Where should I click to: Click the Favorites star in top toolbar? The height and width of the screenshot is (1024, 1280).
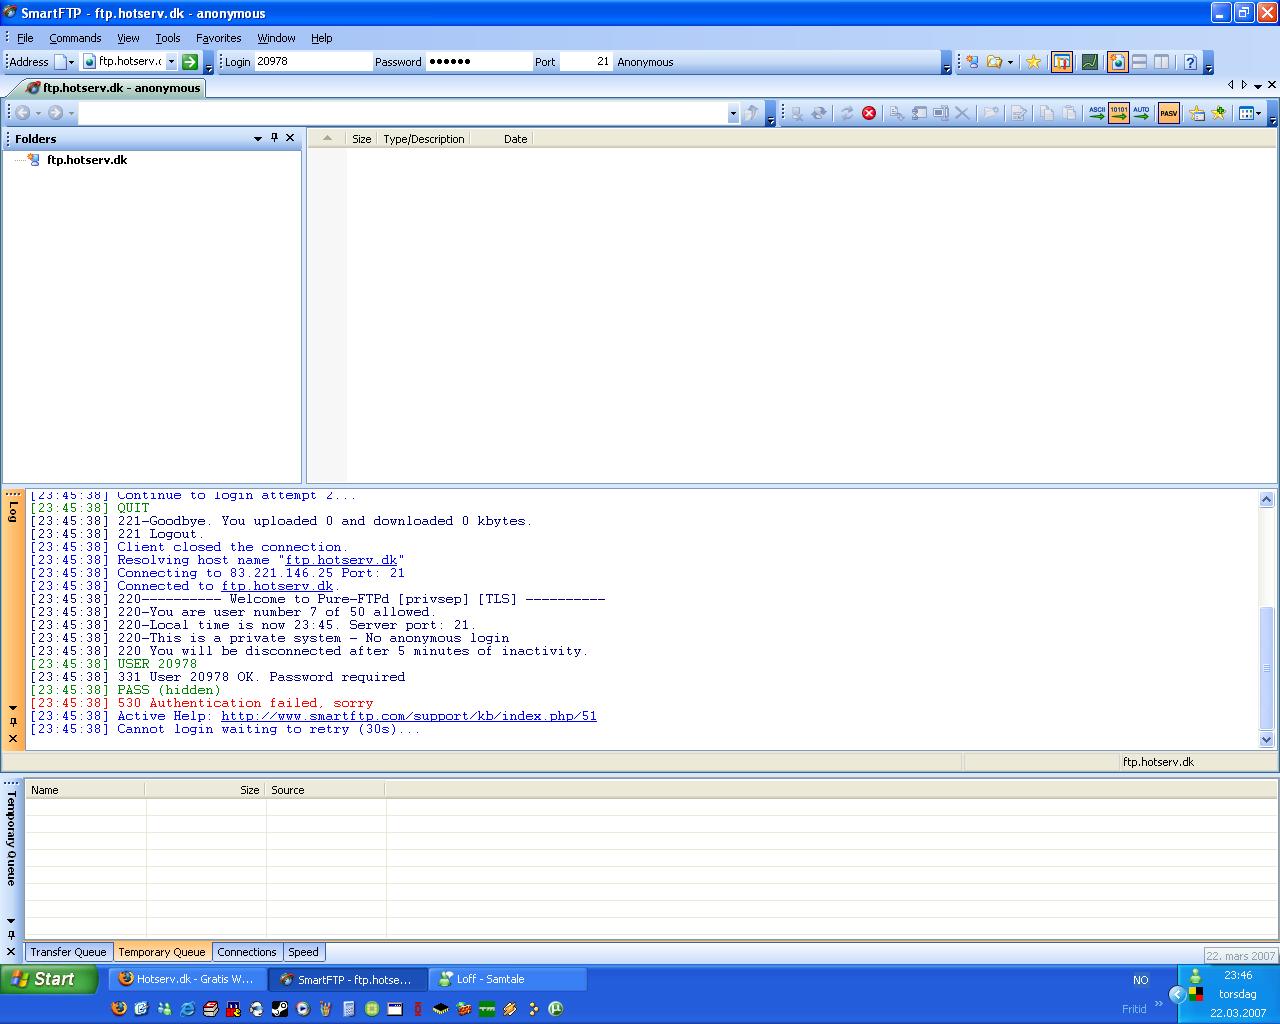coord(1033,62)
